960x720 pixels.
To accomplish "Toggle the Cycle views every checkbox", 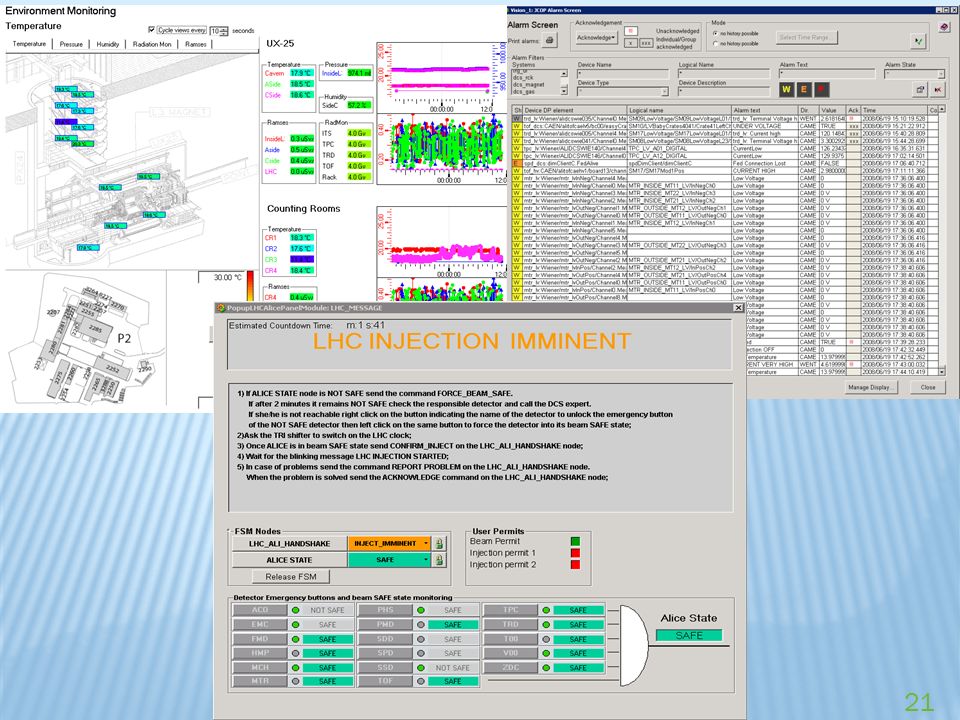I will click(x=151, y=29).
